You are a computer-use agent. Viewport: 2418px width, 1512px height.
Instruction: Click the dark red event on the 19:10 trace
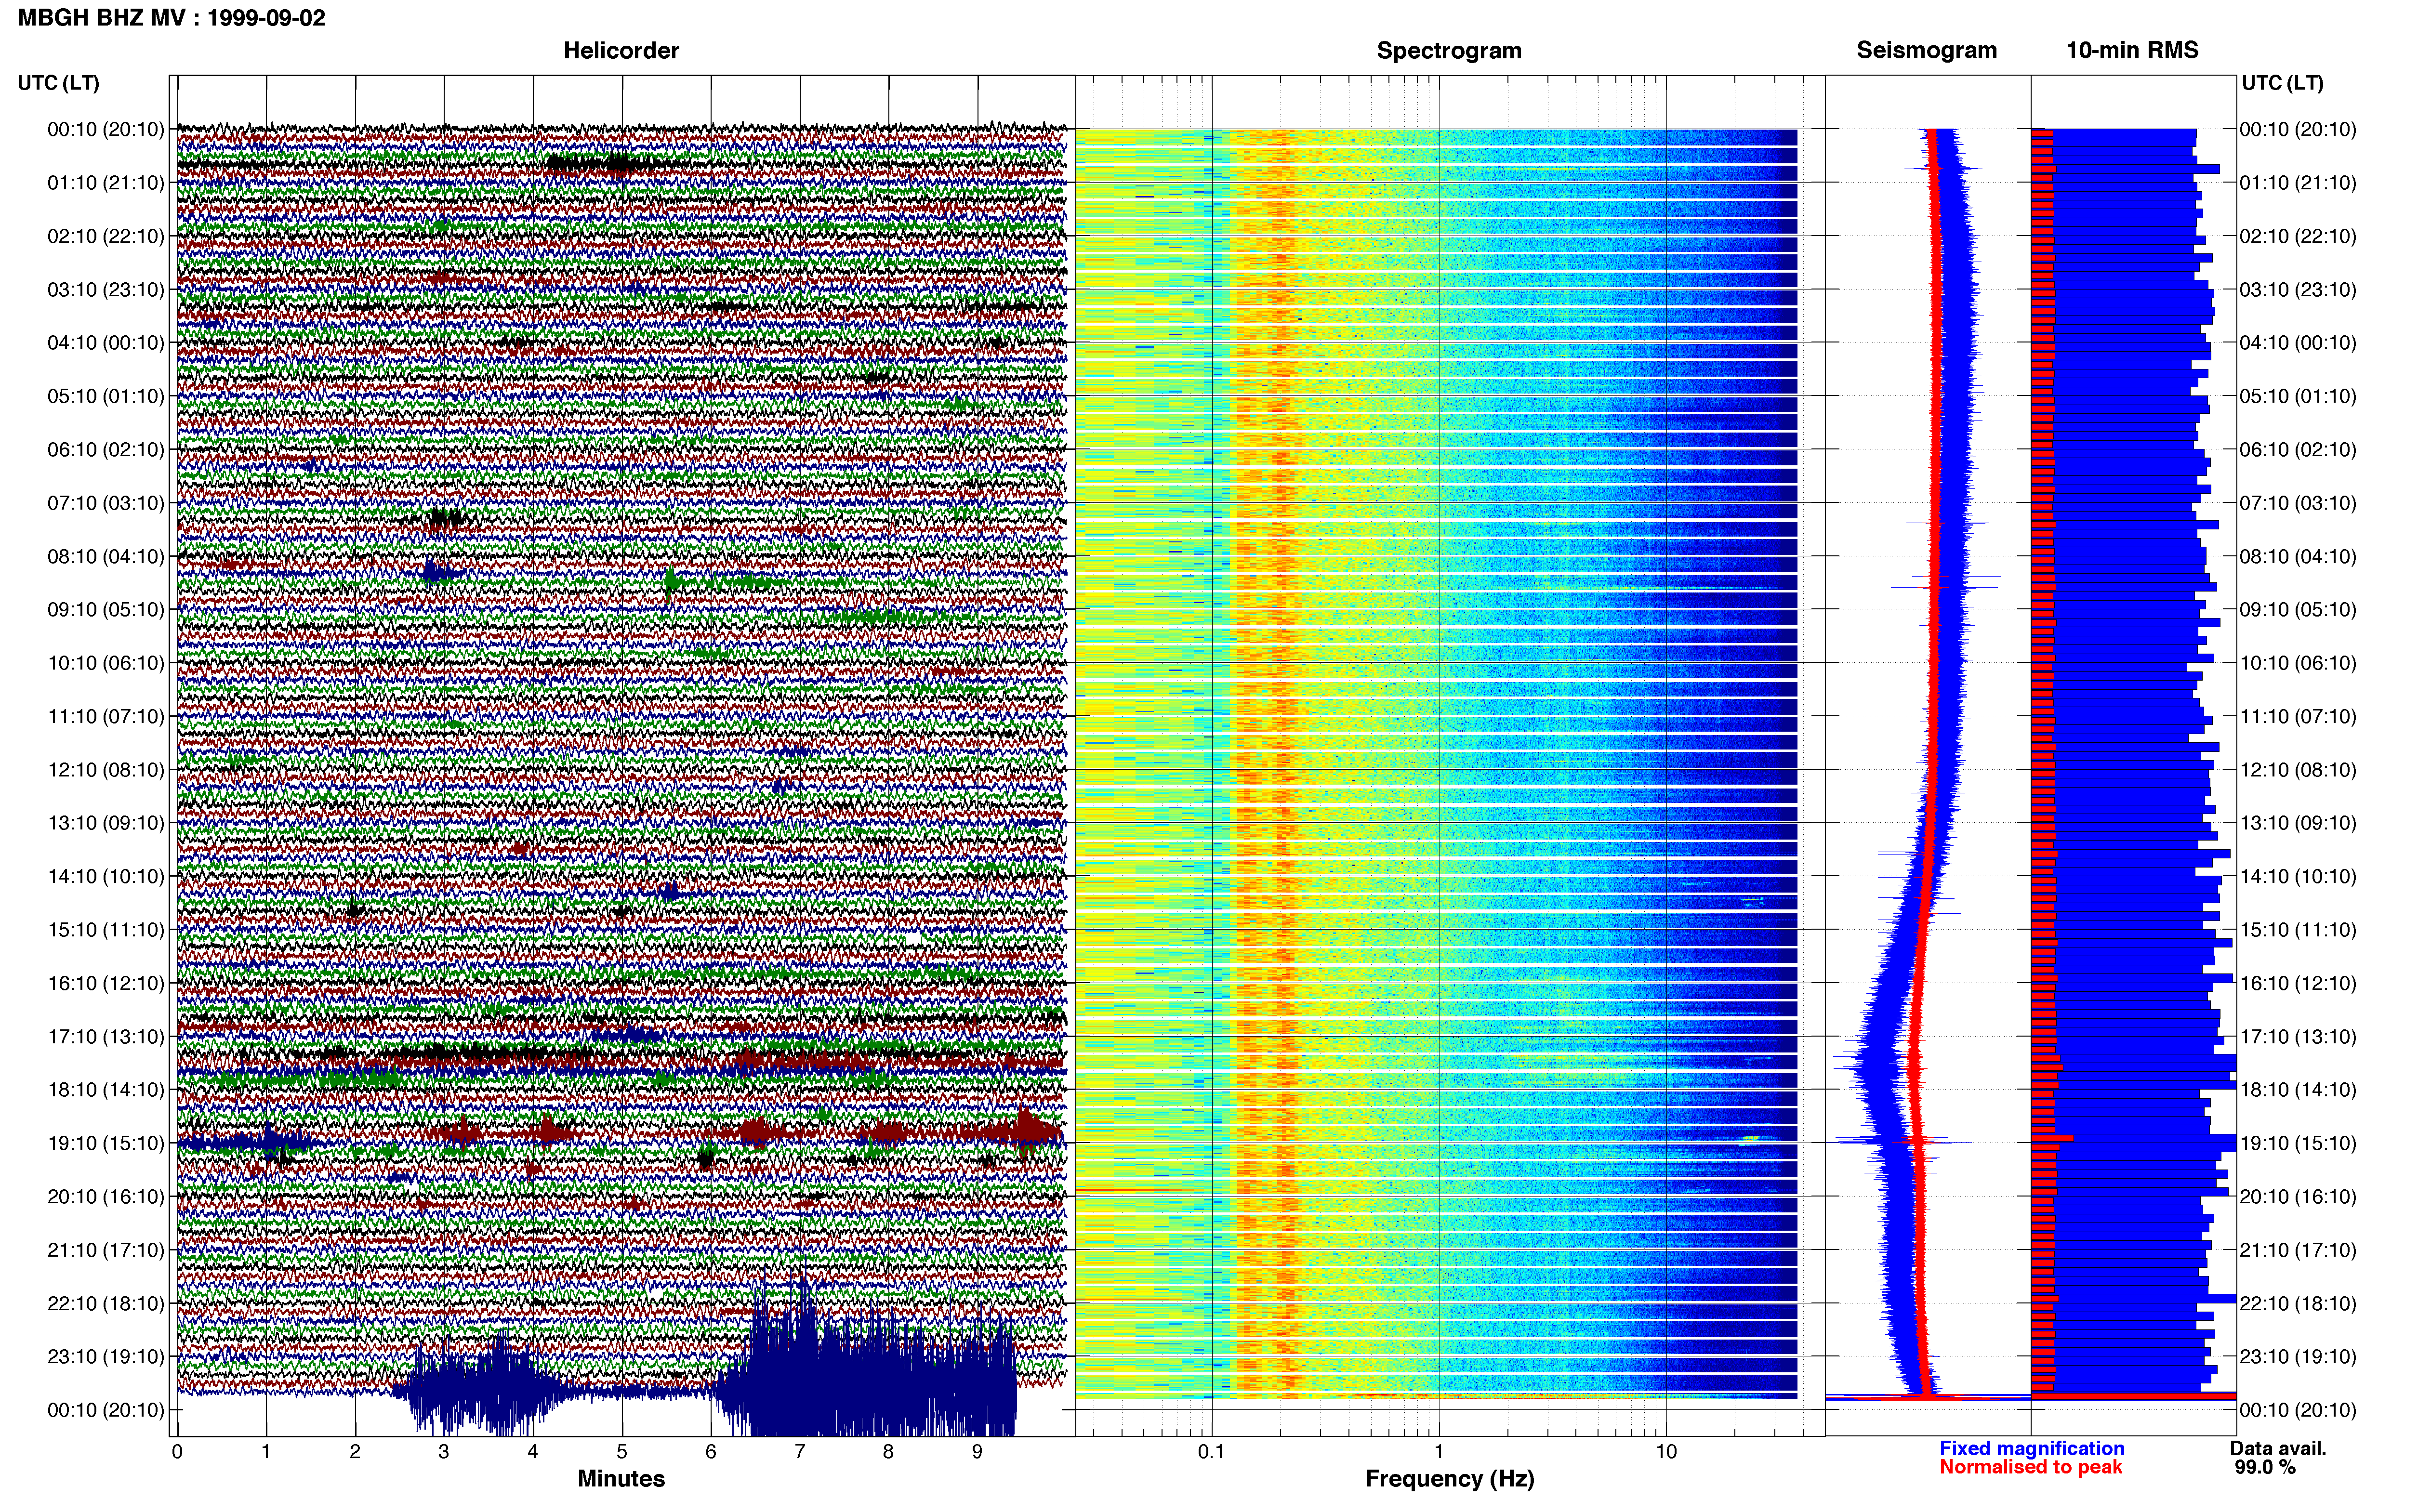[x=1026, y=1131]
